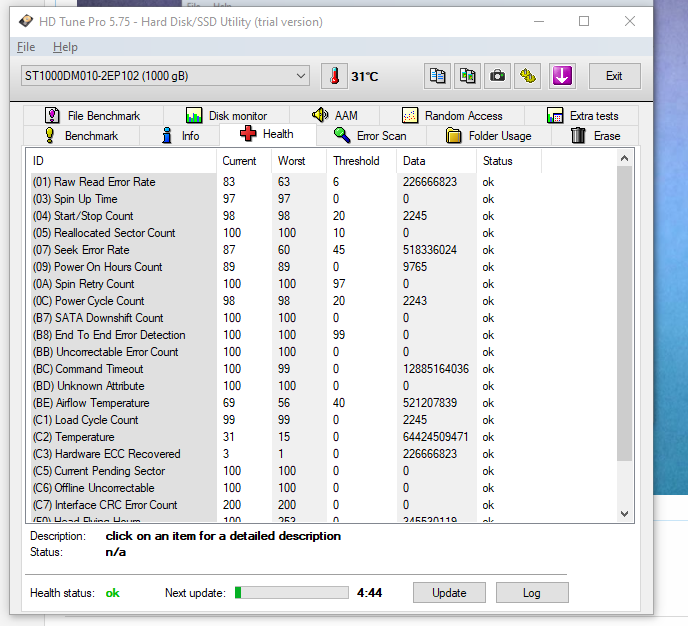Click the green Health status ok text
This screenshot has width=688, height=626.
coord(112,593)
